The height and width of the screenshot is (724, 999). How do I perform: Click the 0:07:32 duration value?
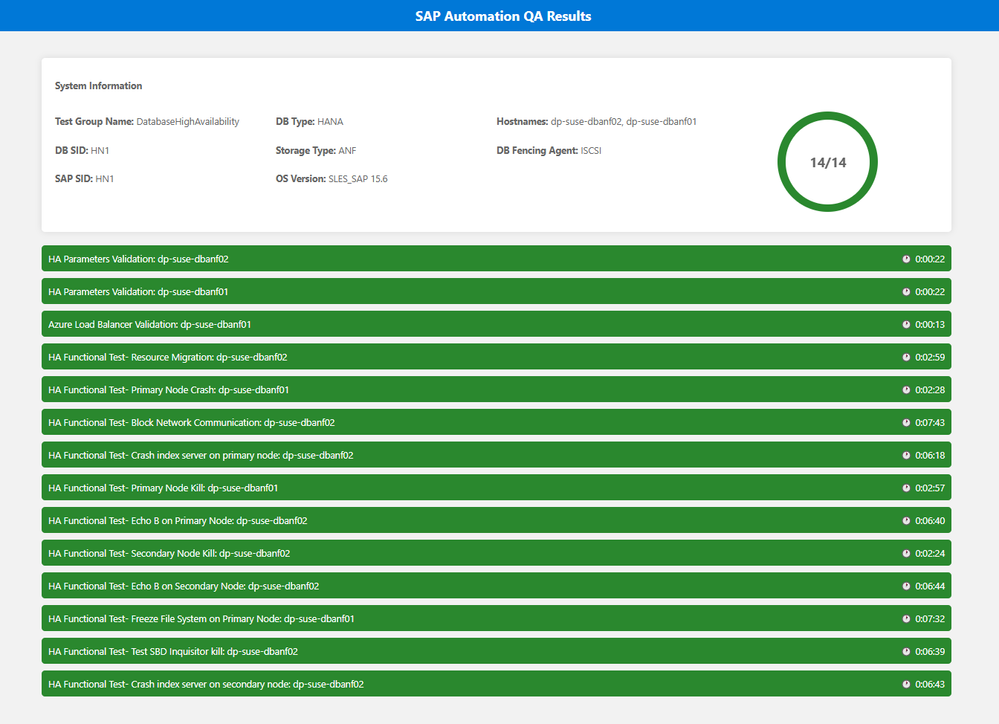(930, 619)
